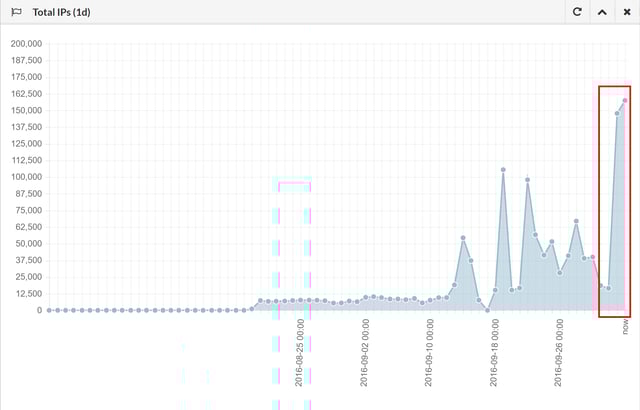Select the '2016-09-10 00:00' axis label
Screen dimensions: 640x410
tap(430, 353)
